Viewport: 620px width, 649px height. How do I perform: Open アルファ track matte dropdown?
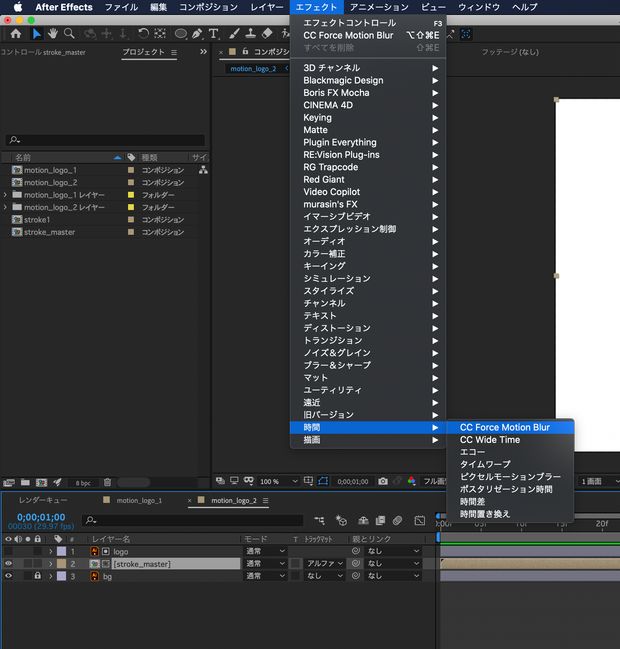324,563
